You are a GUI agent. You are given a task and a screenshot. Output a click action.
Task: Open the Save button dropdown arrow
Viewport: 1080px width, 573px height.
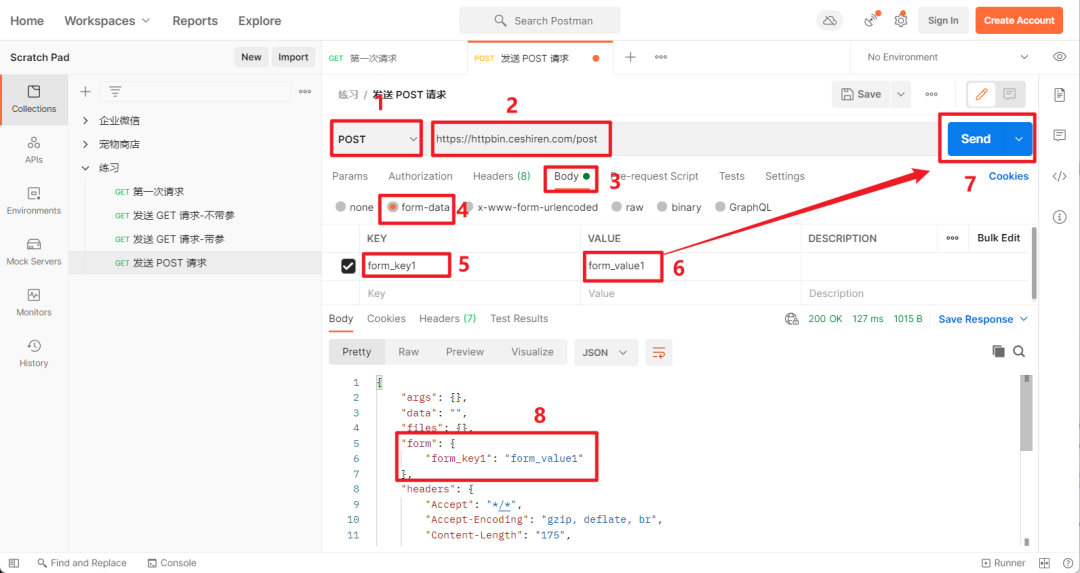click(901, 94)
